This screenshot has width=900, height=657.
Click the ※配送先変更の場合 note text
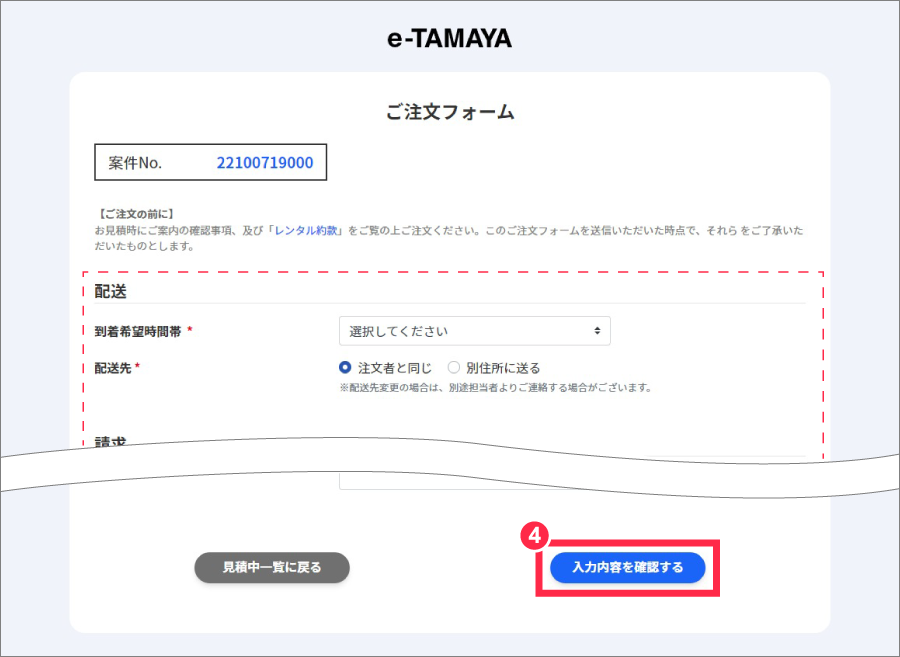coord(495,387)
